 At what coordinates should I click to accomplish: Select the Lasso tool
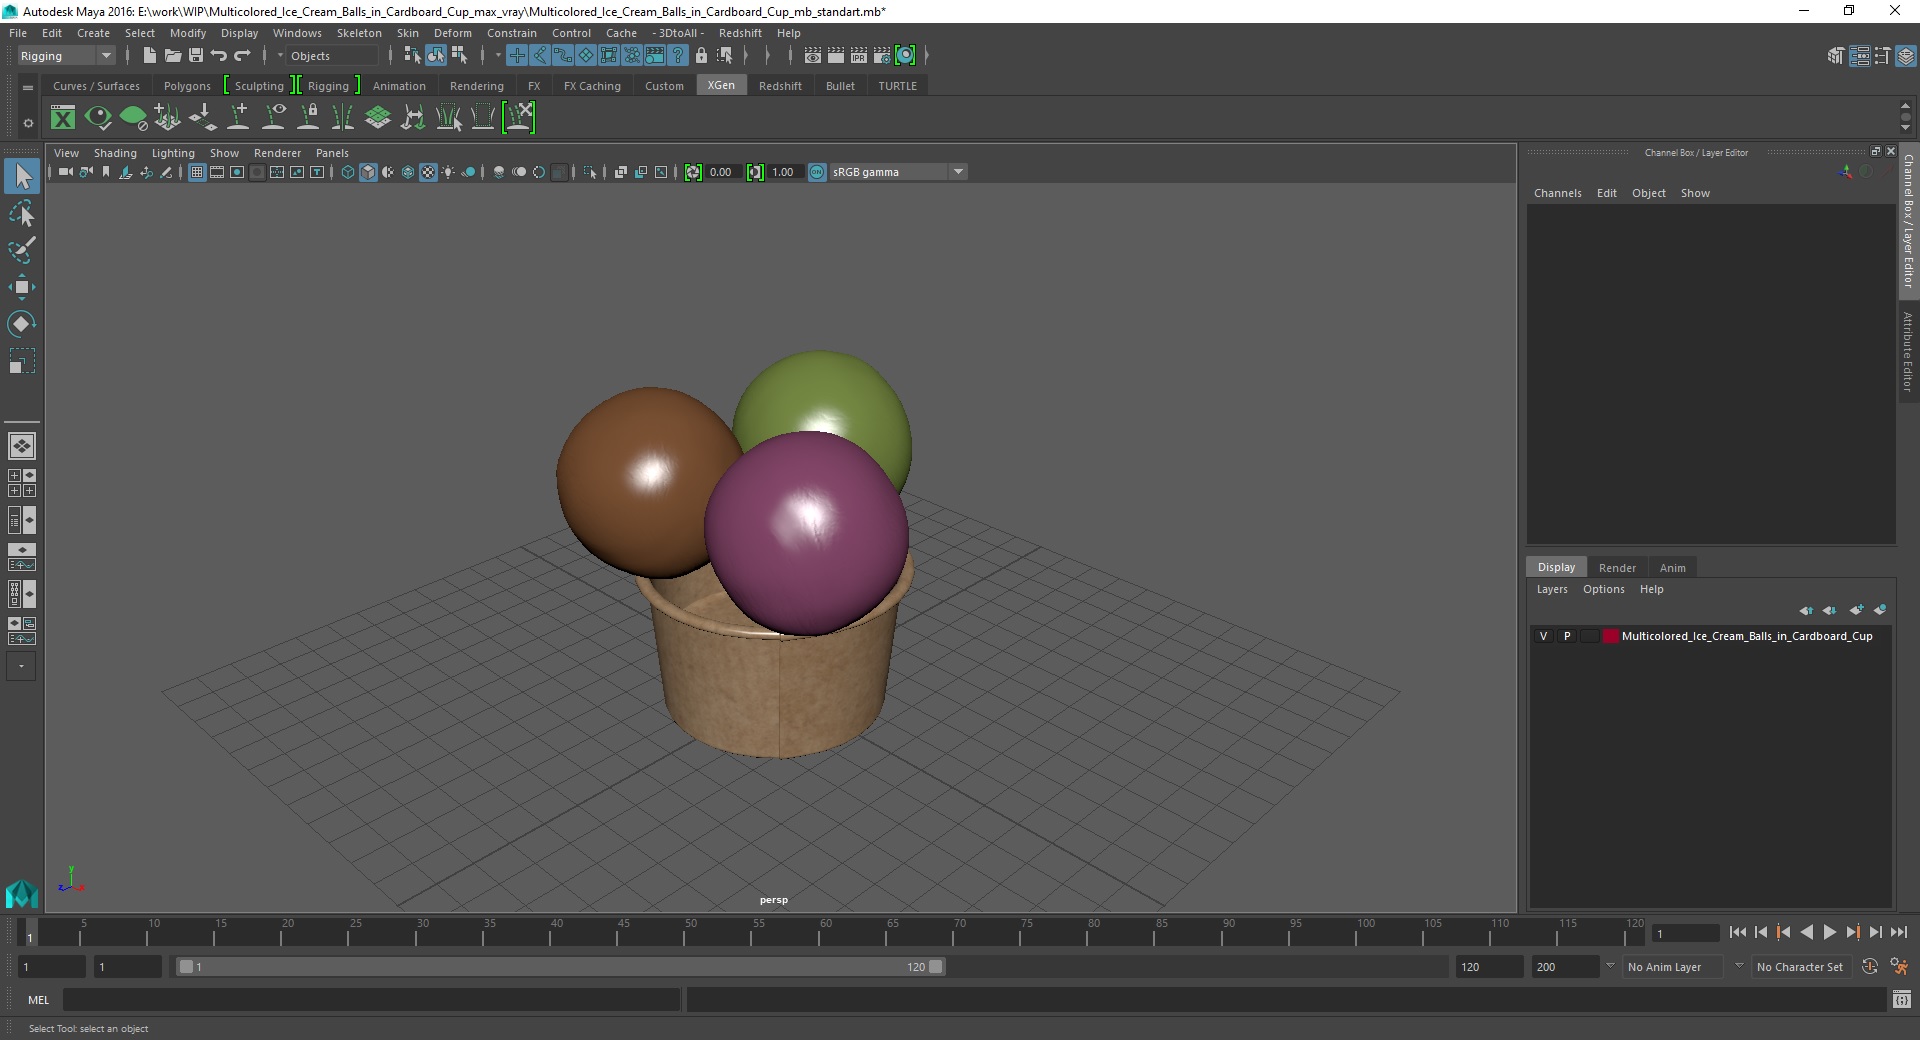(22, 214)
